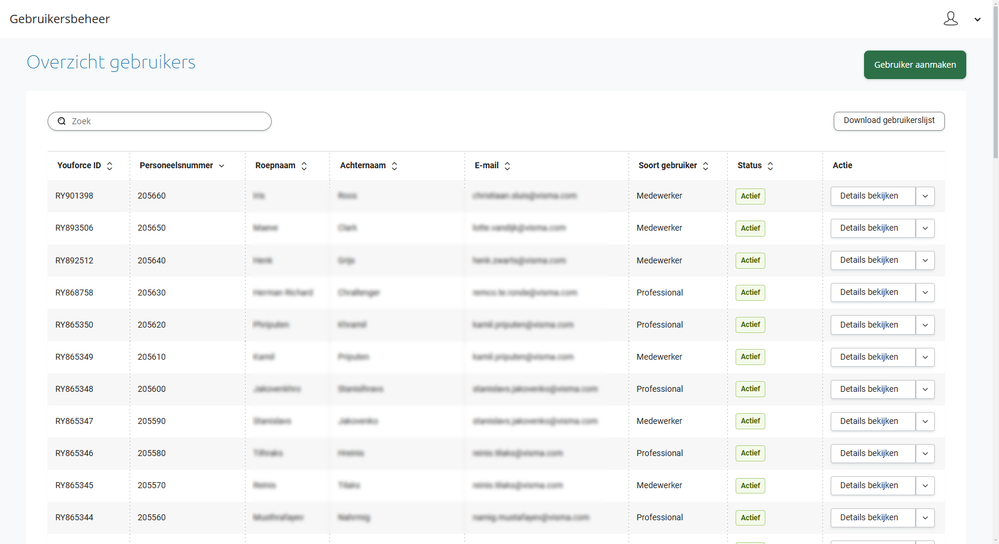
Task: Sort by Soort gebruiker column arrows
Action: 706,166
